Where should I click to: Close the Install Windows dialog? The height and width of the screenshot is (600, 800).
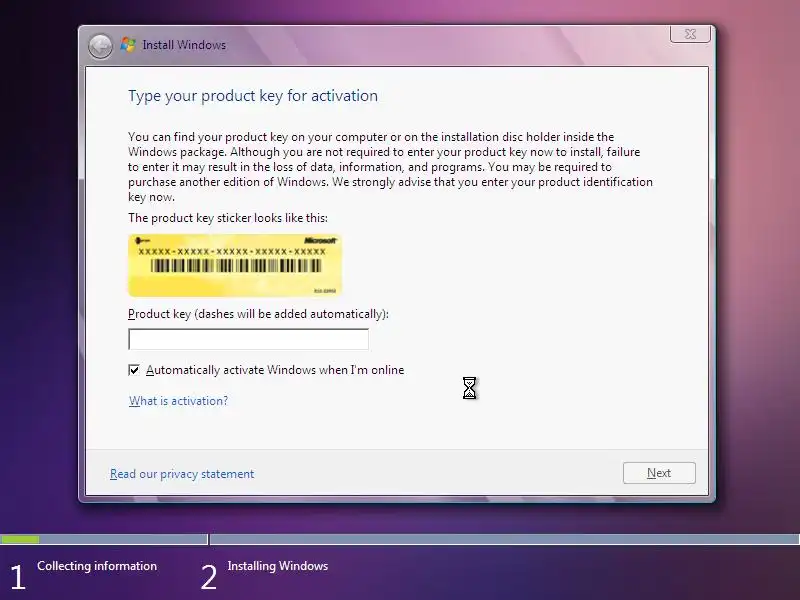click(690, 34)
